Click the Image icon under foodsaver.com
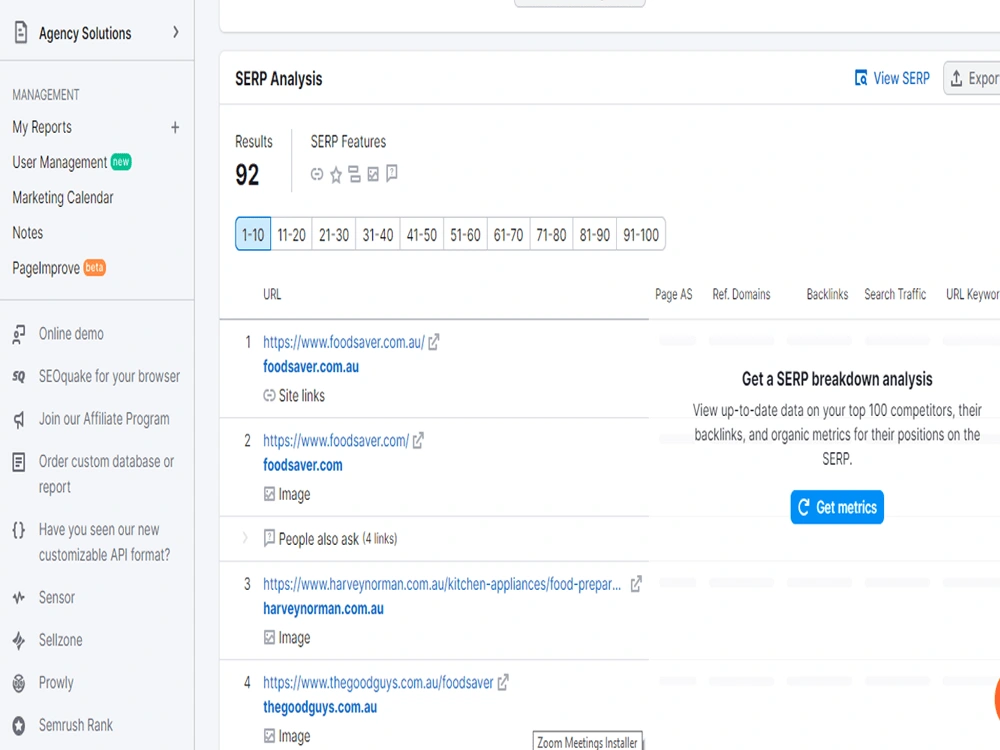The height and width of the screenshot is (750, 1000). point(269,494)
